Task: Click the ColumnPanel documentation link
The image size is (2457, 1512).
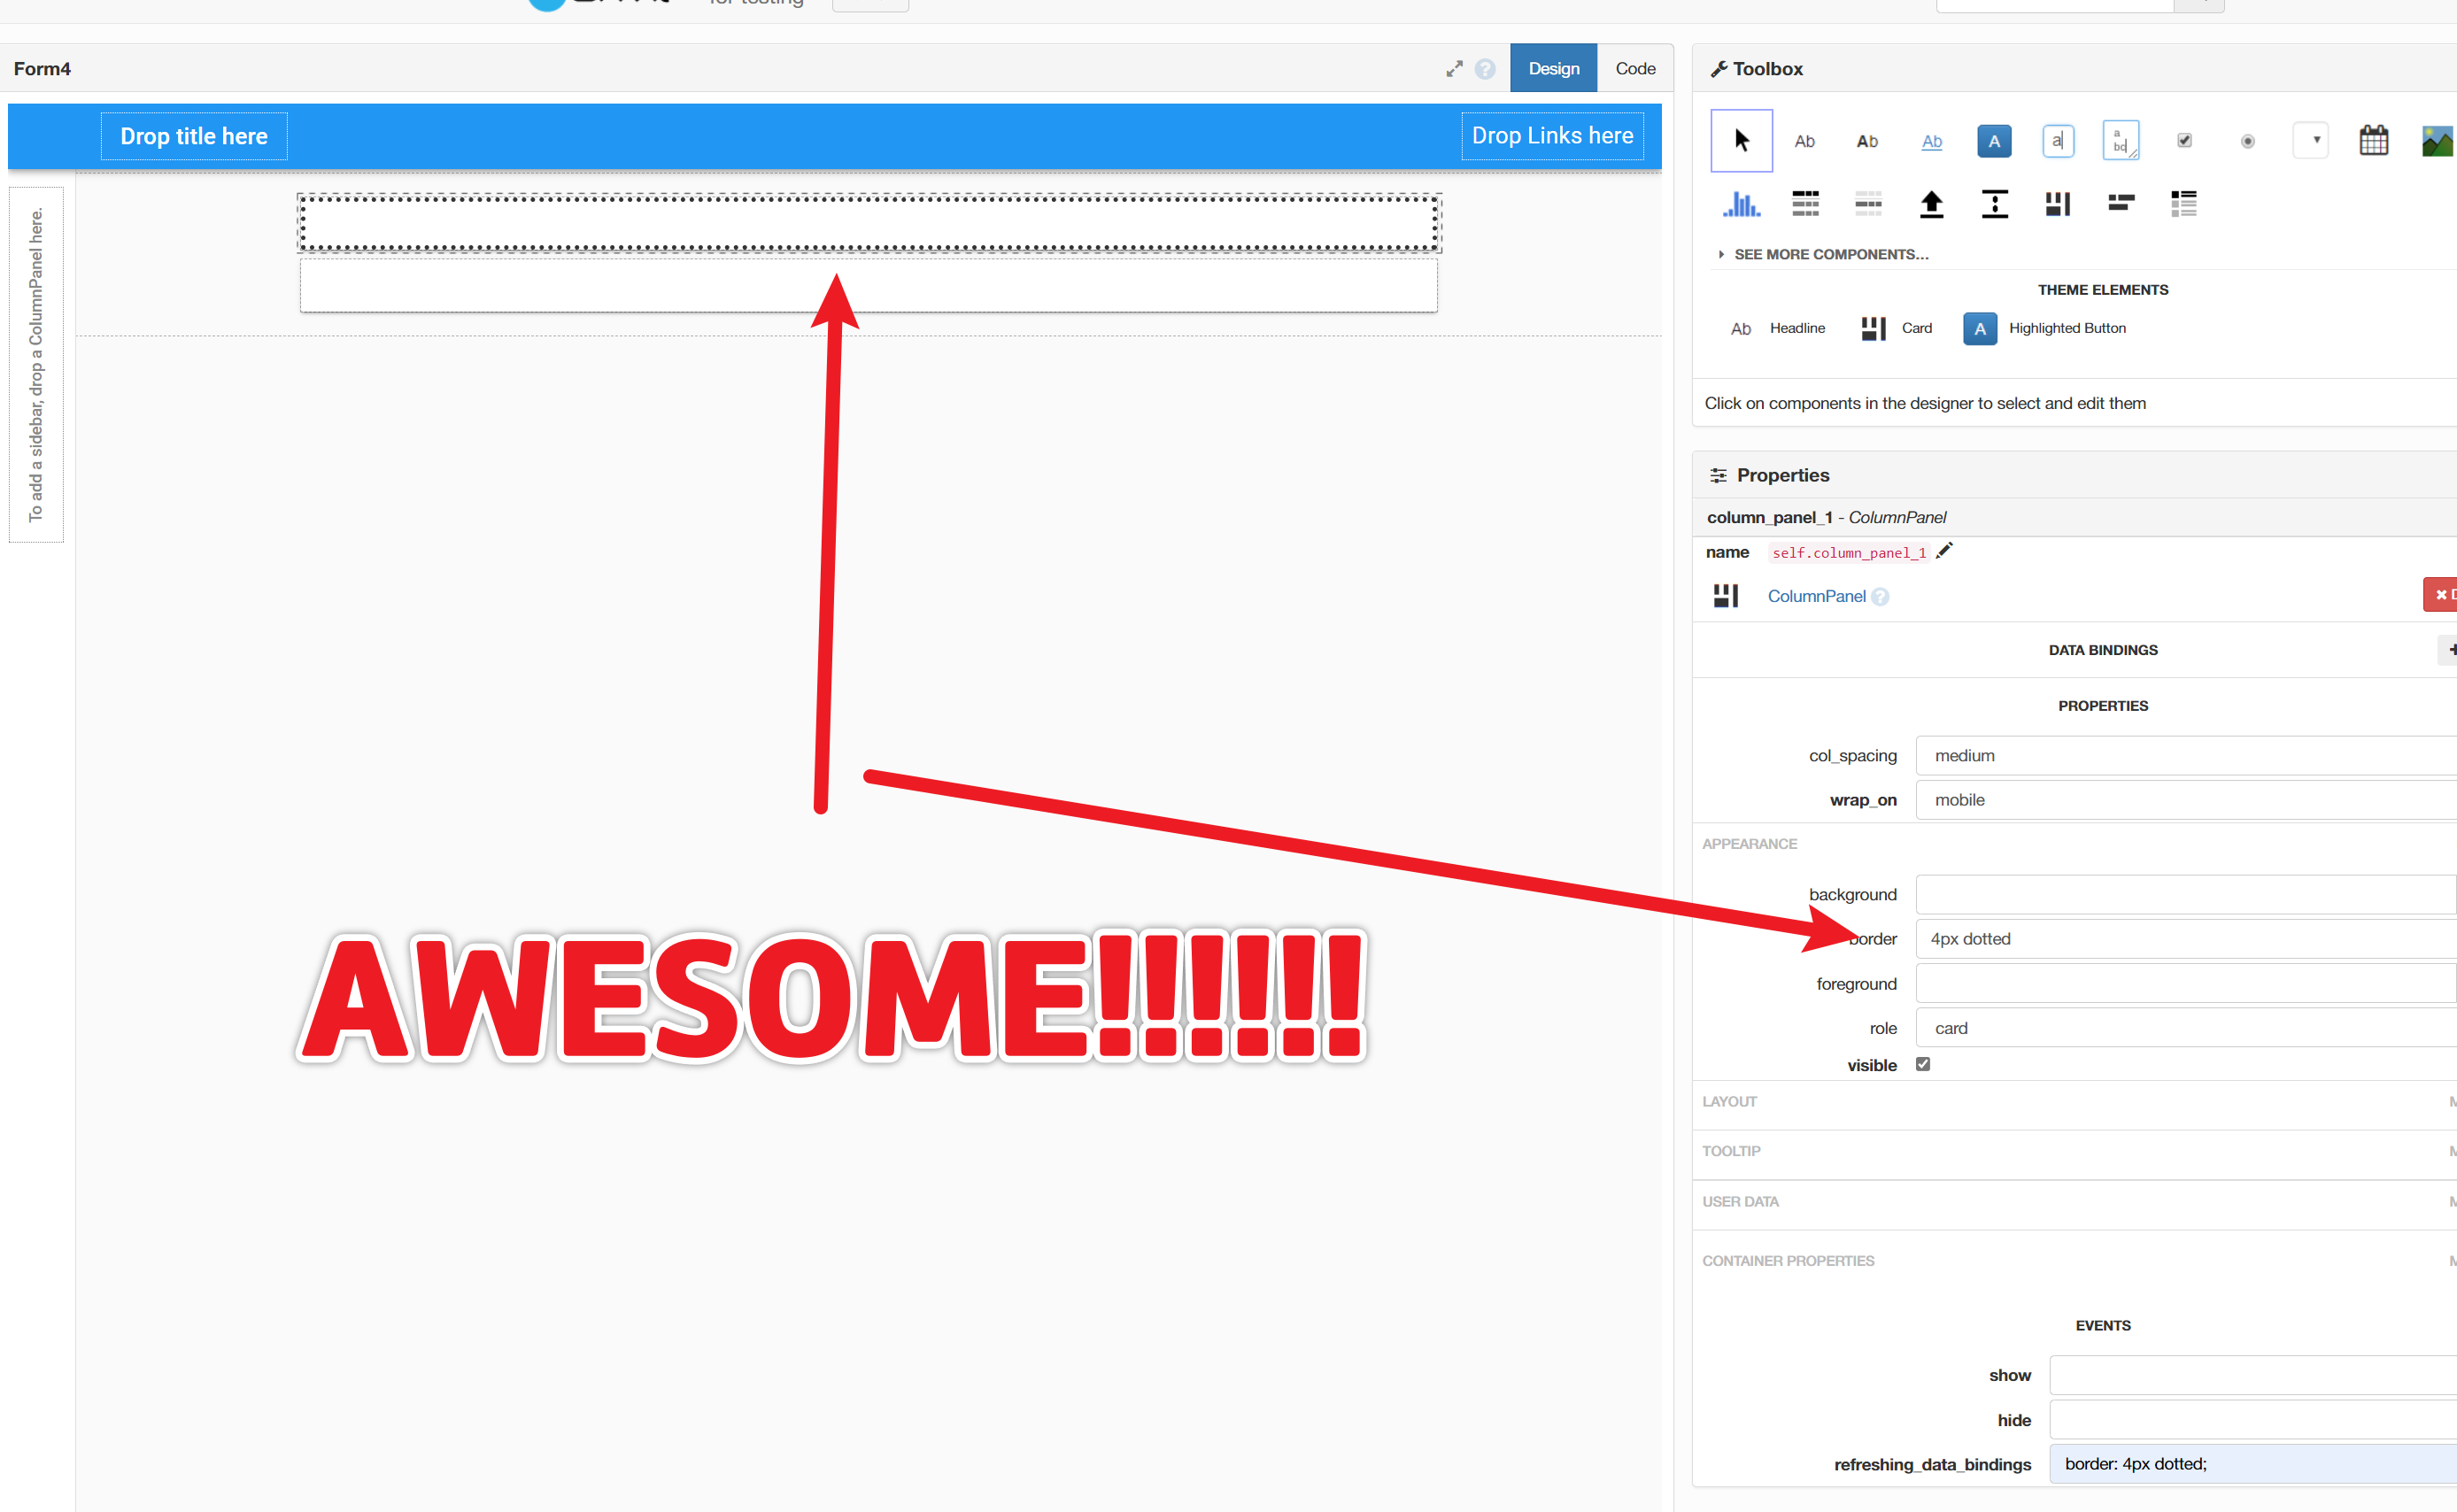Action: click(1816, 597)
